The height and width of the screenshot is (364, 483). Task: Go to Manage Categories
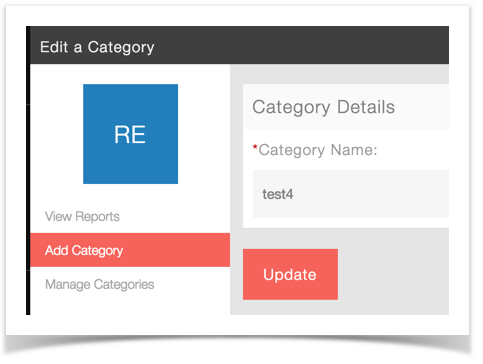pyautogui.click(x=100, y=284)
